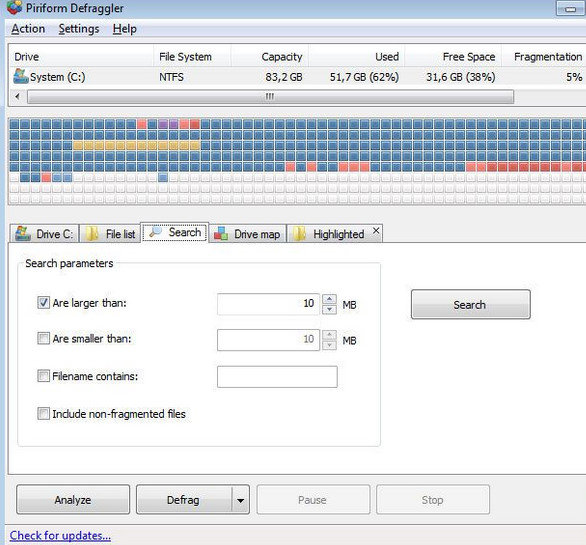This screenshot has height=545, width=586.
Task: Click the File list folder icon
Action: point(92,234)
